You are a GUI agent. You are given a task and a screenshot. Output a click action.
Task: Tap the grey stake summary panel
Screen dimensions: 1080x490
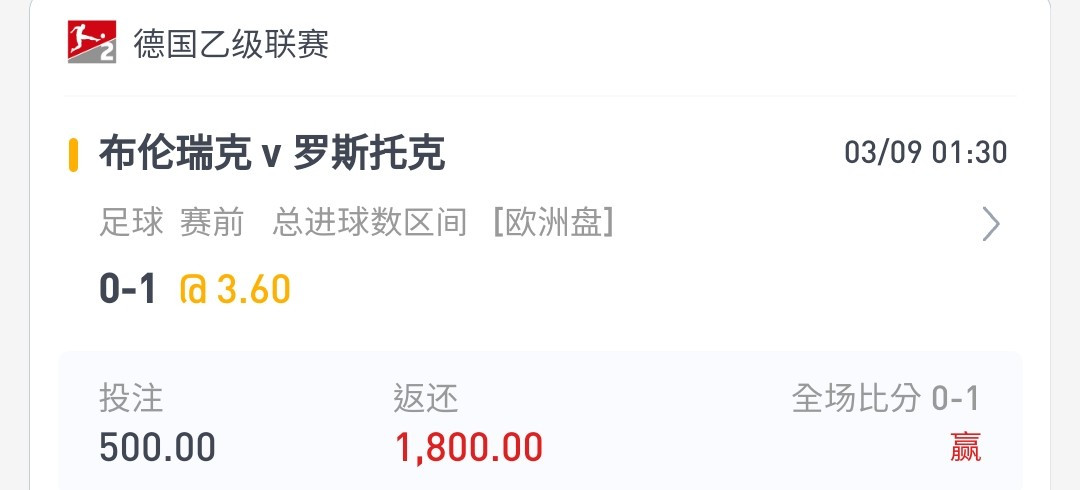[x=540, y=421]
